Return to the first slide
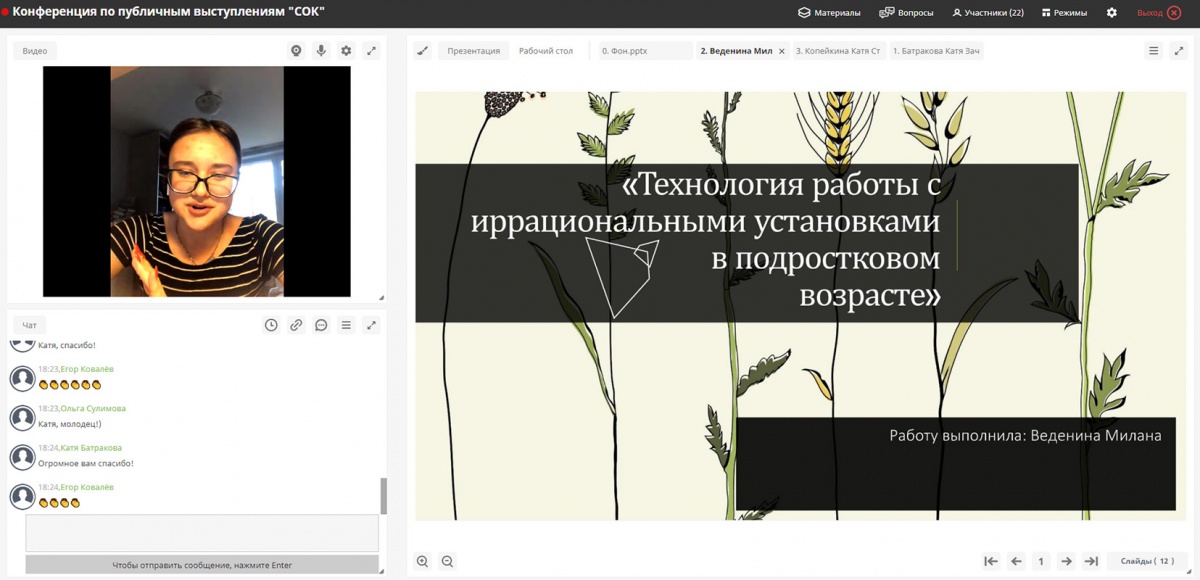Screen dimensions: 1200x580 (991, 562)
